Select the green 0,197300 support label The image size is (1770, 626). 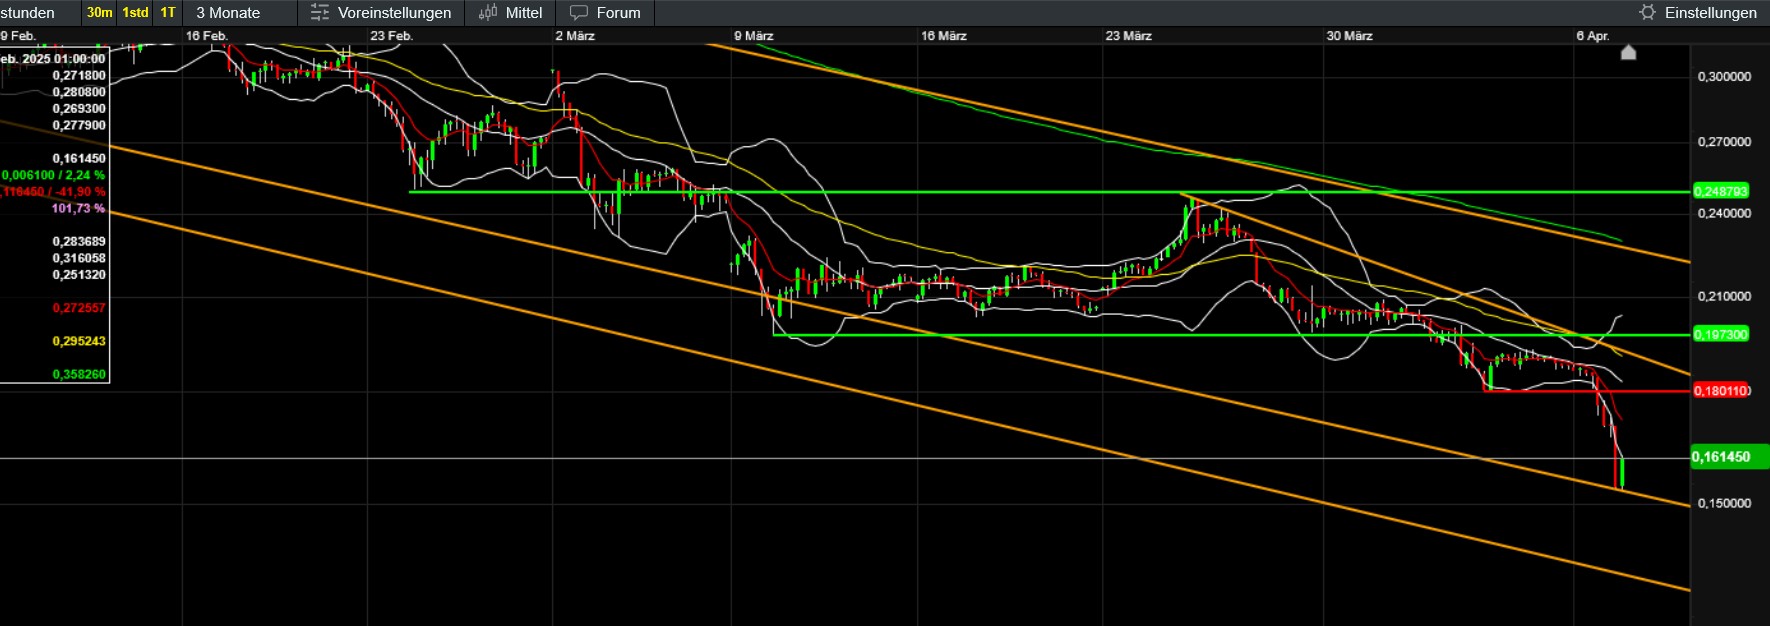1720,335
